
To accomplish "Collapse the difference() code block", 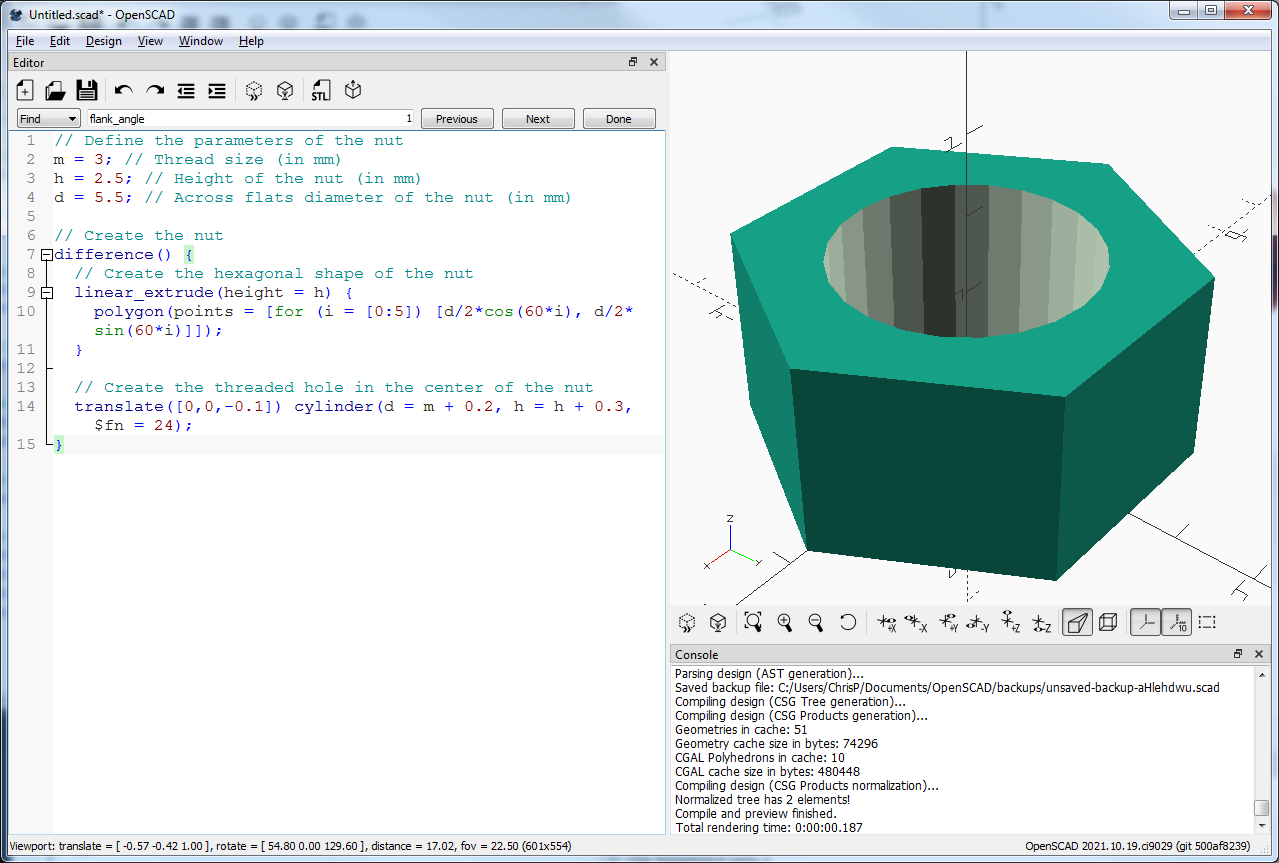I will [x=46, y=255].
